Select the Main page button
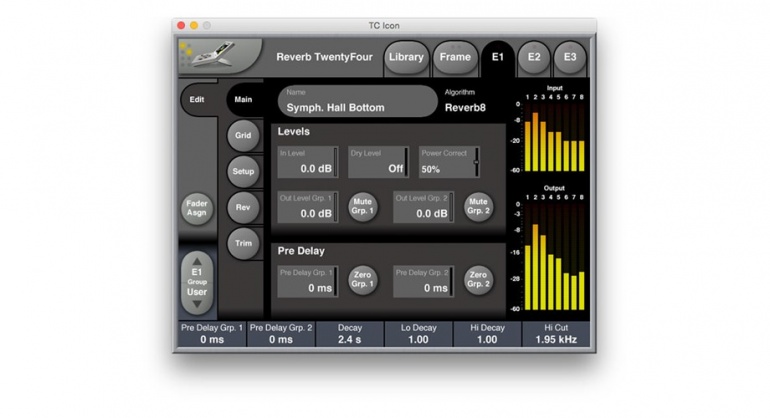Viewport: 770px width, 418px height. click(243, 99)
